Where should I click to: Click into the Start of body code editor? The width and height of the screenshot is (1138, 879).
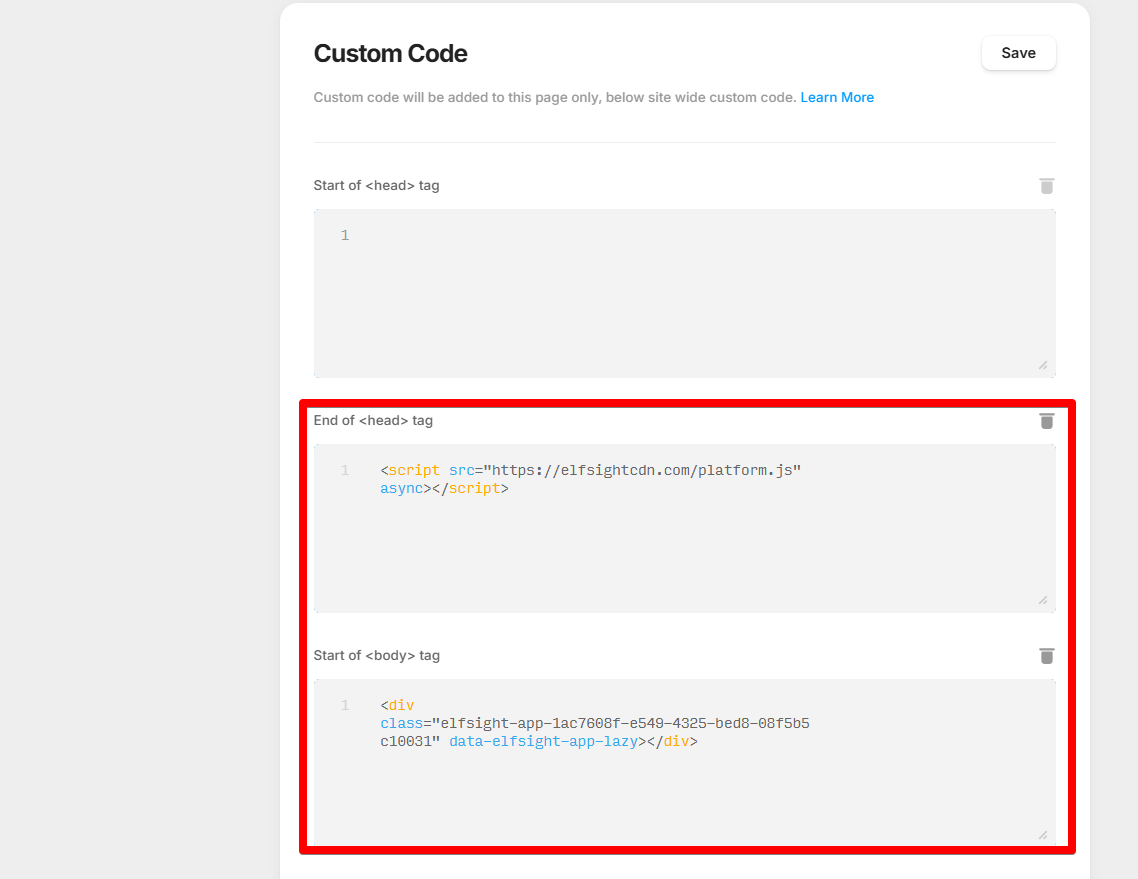point(684,762)
